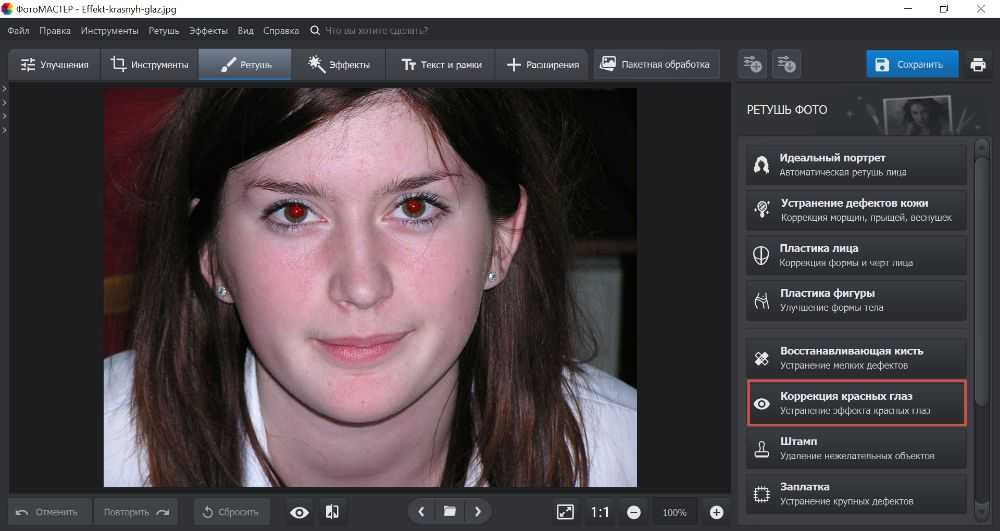Select Коррекция красных глаз tool
1000x531 pixels.
[x=856, y=403]
